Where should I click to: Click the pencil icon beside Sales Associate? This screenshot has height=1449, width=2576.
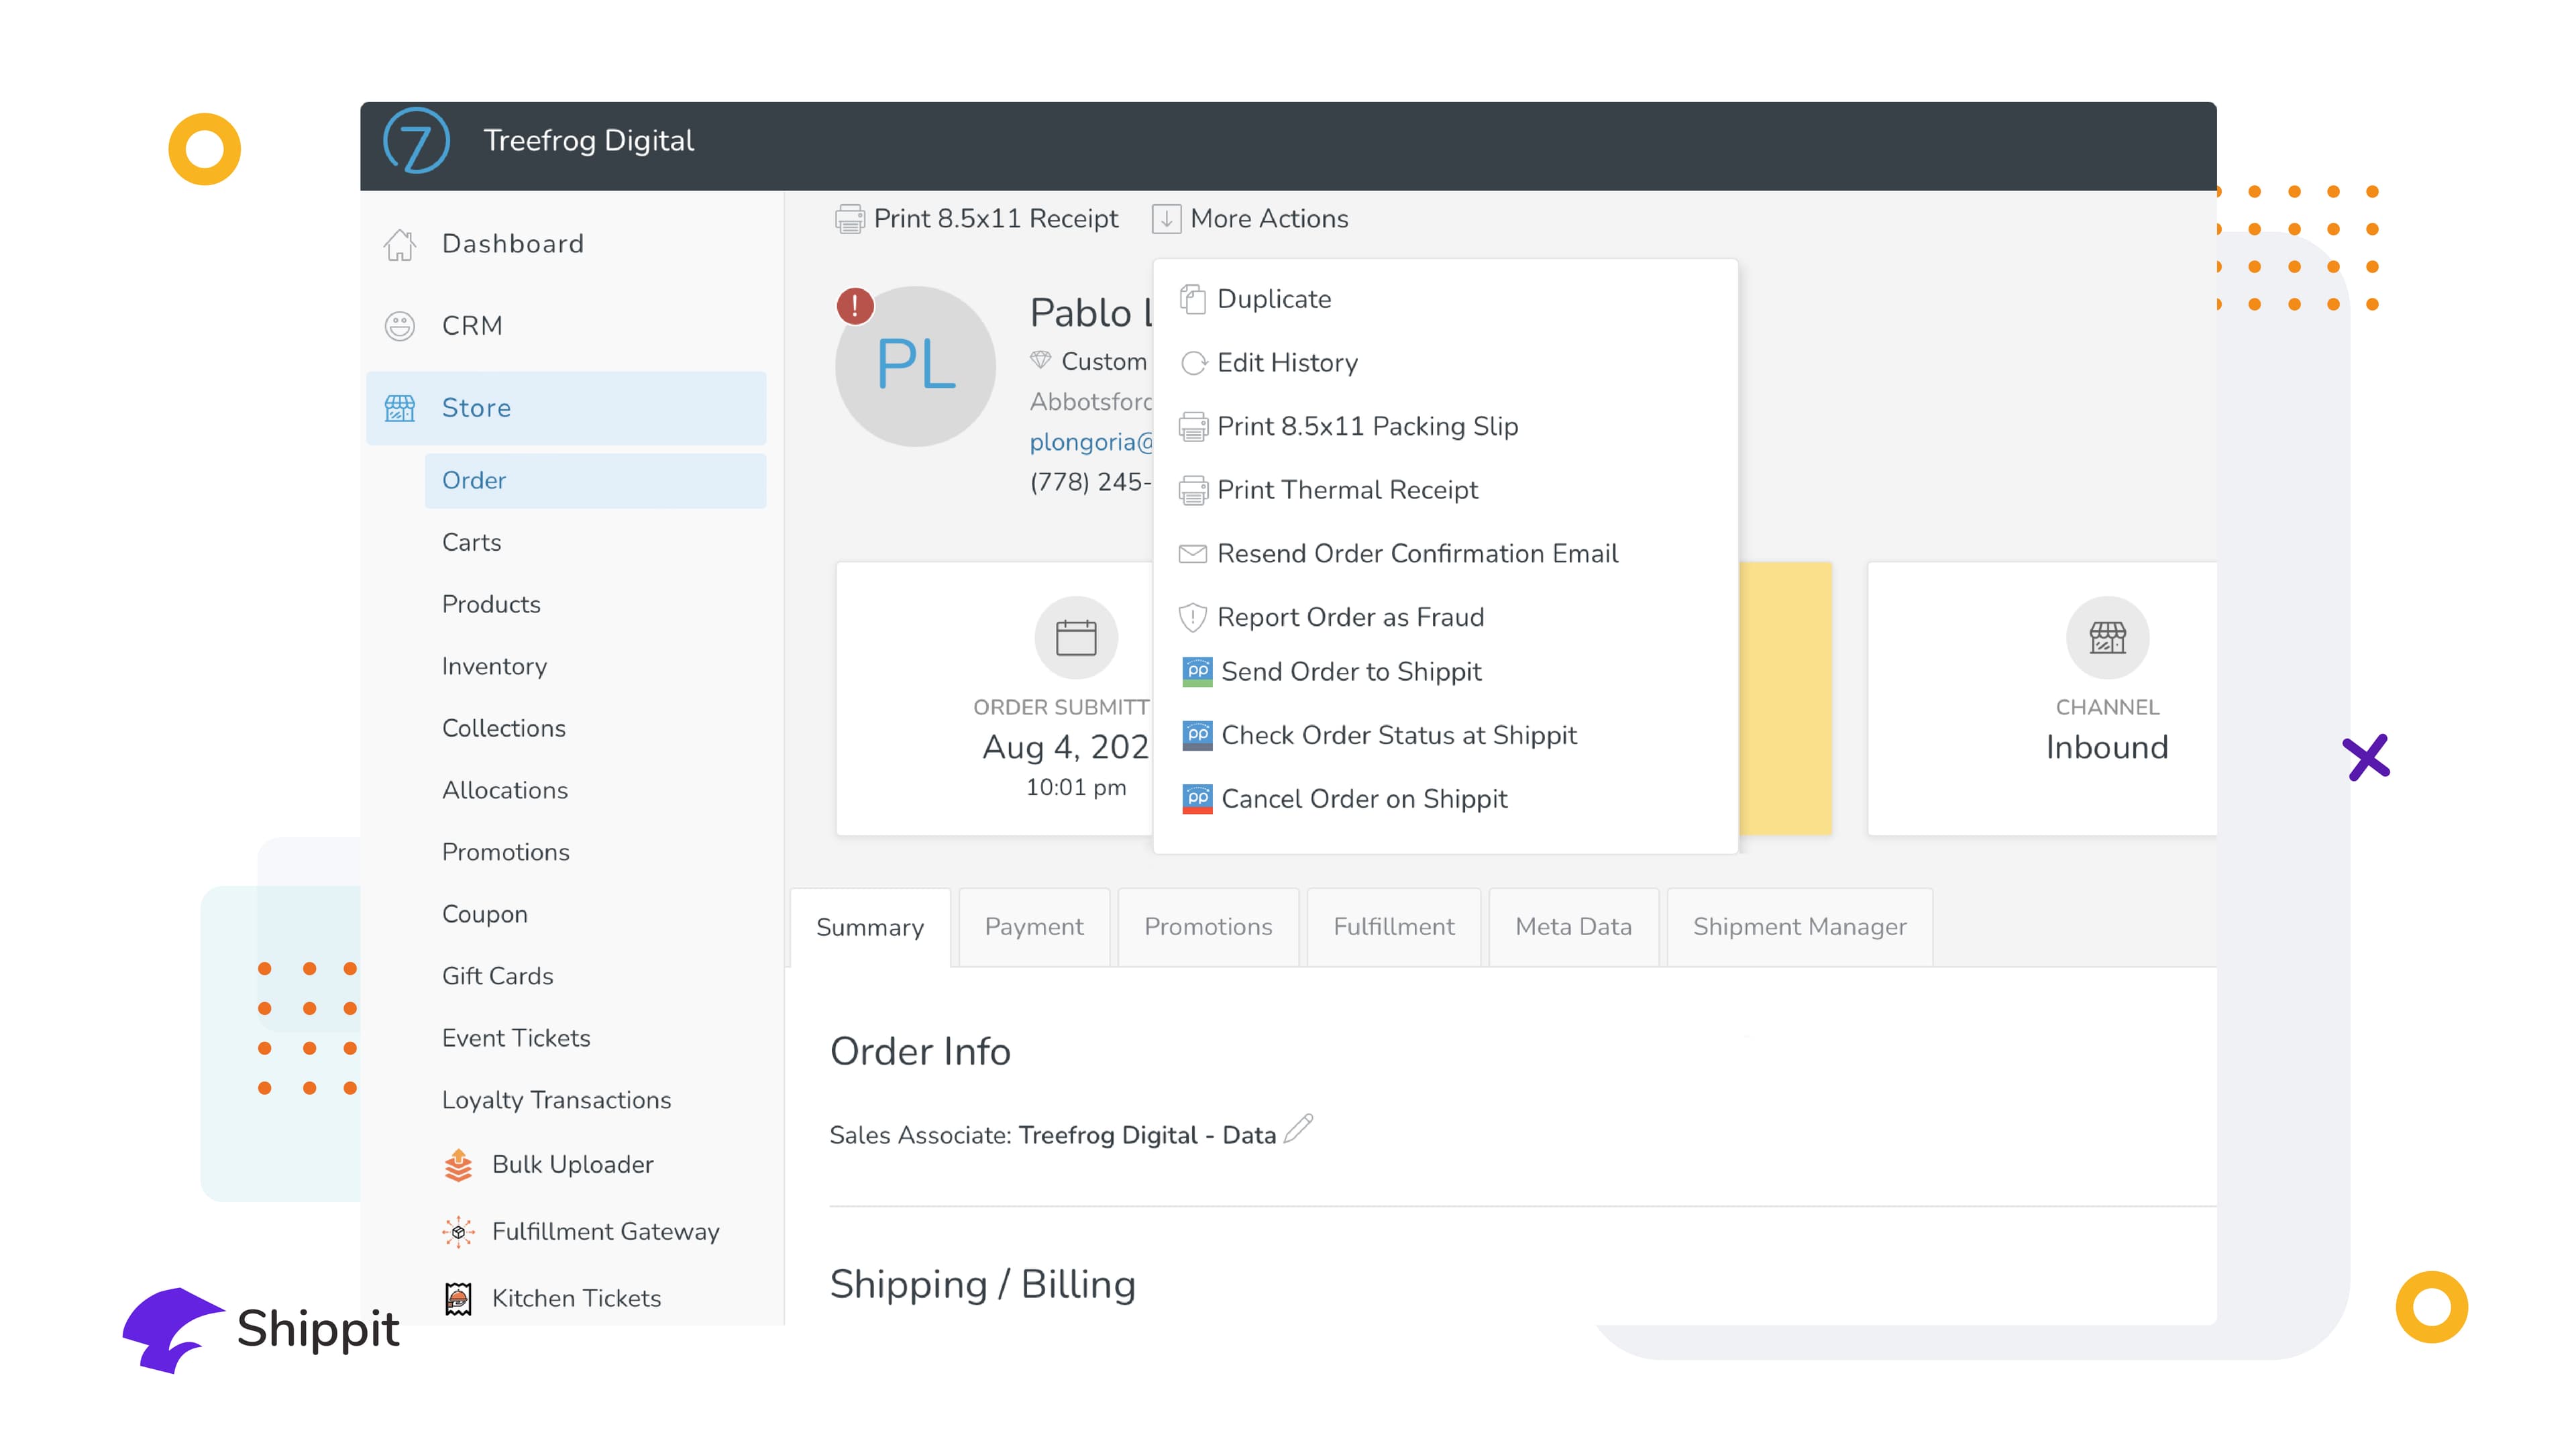point(1298,1129)
